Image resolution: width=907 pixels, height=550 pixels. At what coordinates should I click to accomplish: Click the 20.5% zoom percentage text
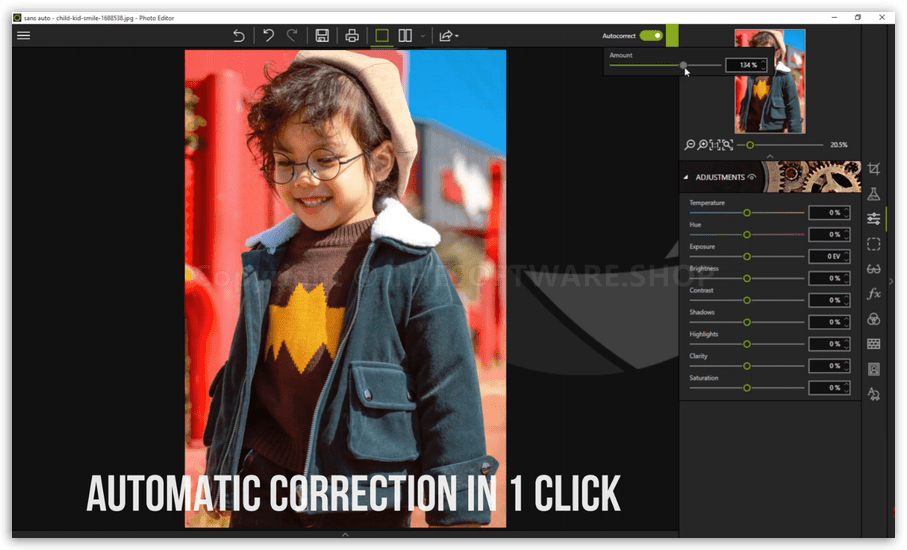click(x=839, y=145)
